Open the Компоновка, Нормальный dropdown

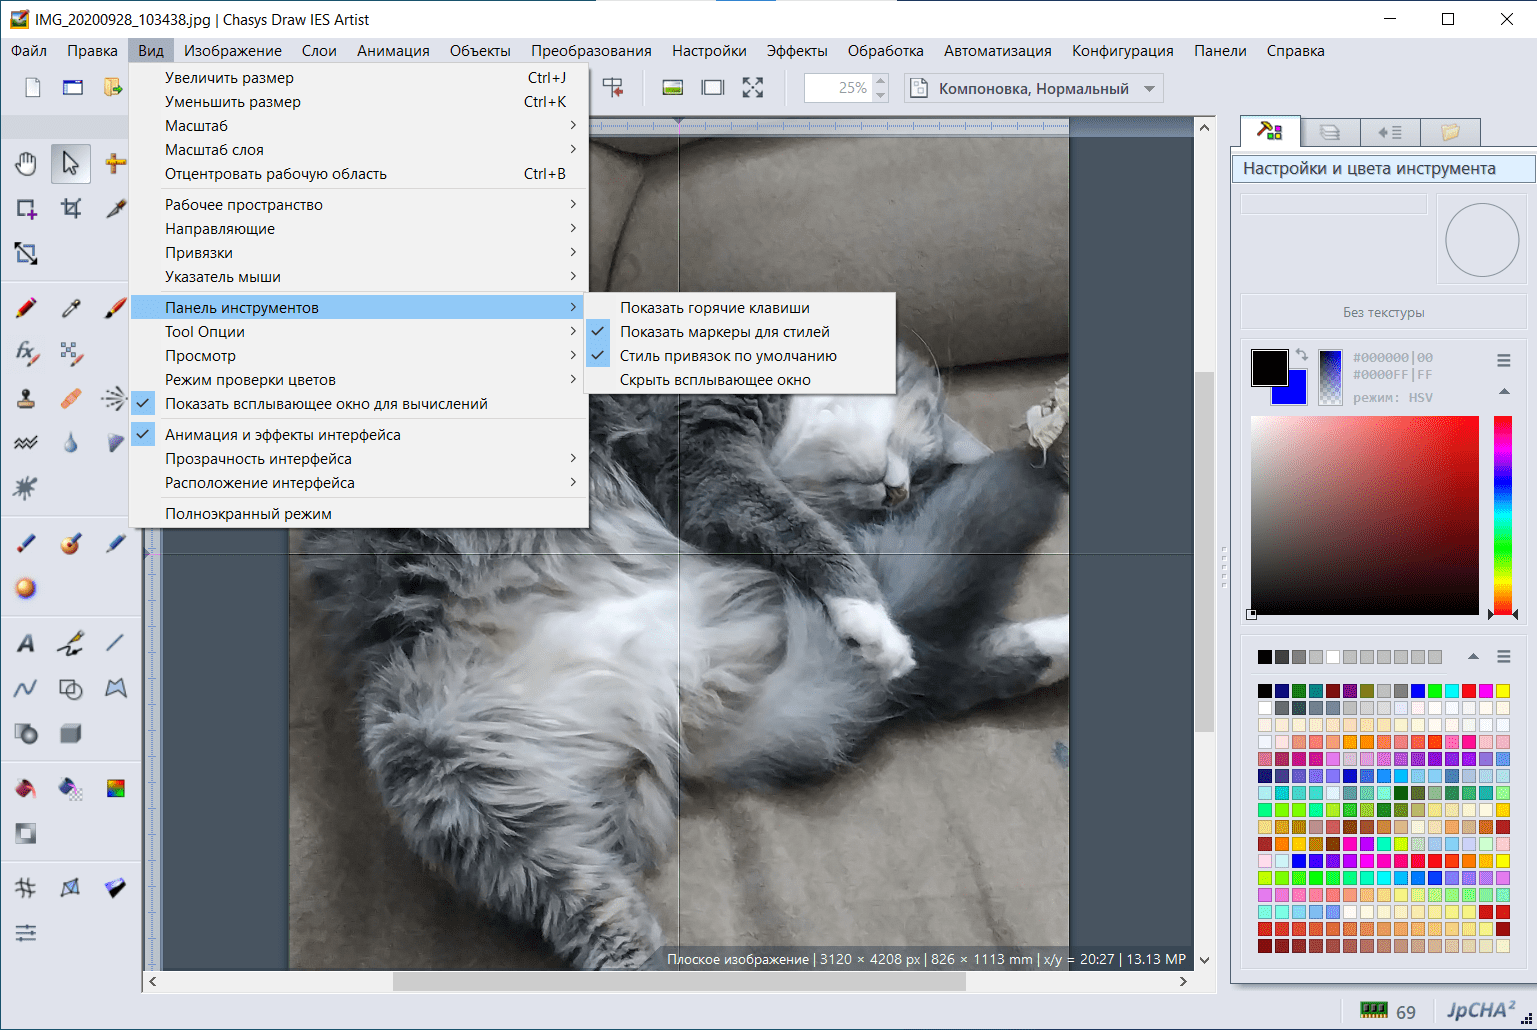point(1034,88)
